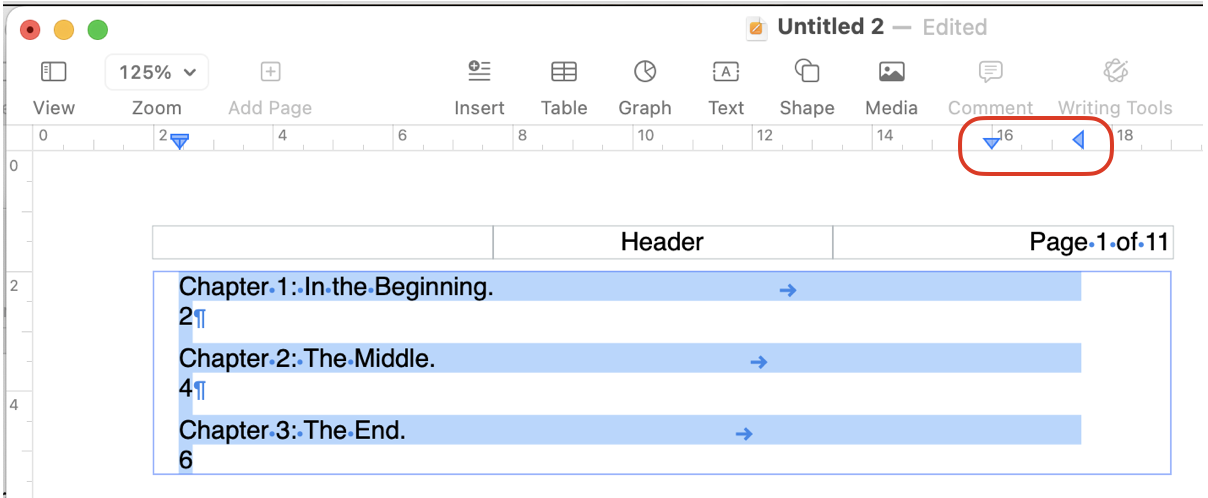Open the View sidebar options

(x=53, y=72)
